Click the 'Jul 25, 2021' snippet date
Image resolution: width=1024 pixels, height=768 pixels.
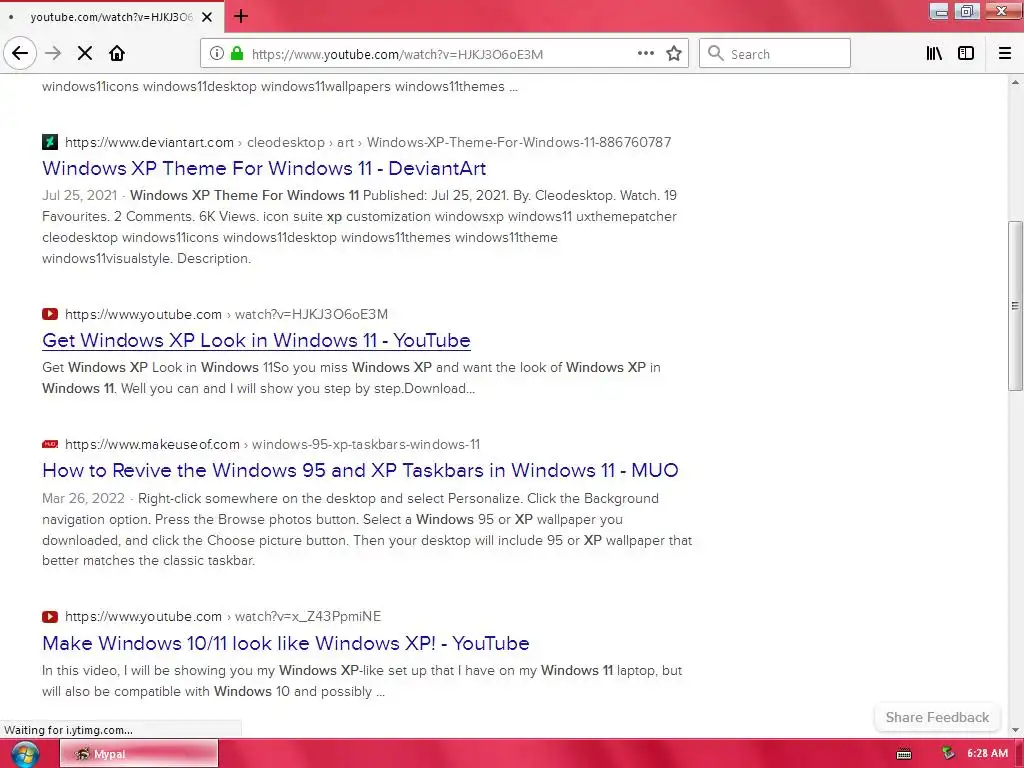tap(79, 195)
